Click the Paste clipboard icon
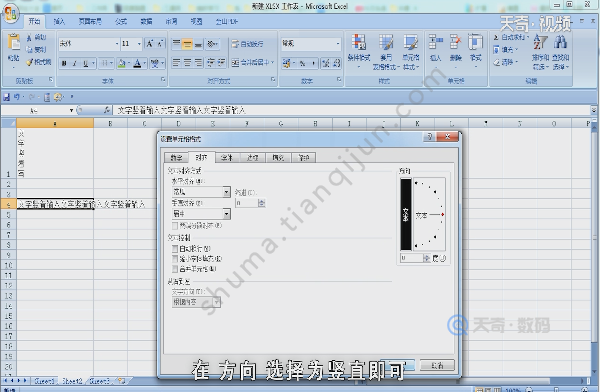Viewport: 600px width, 392px height. click(14, 42)
